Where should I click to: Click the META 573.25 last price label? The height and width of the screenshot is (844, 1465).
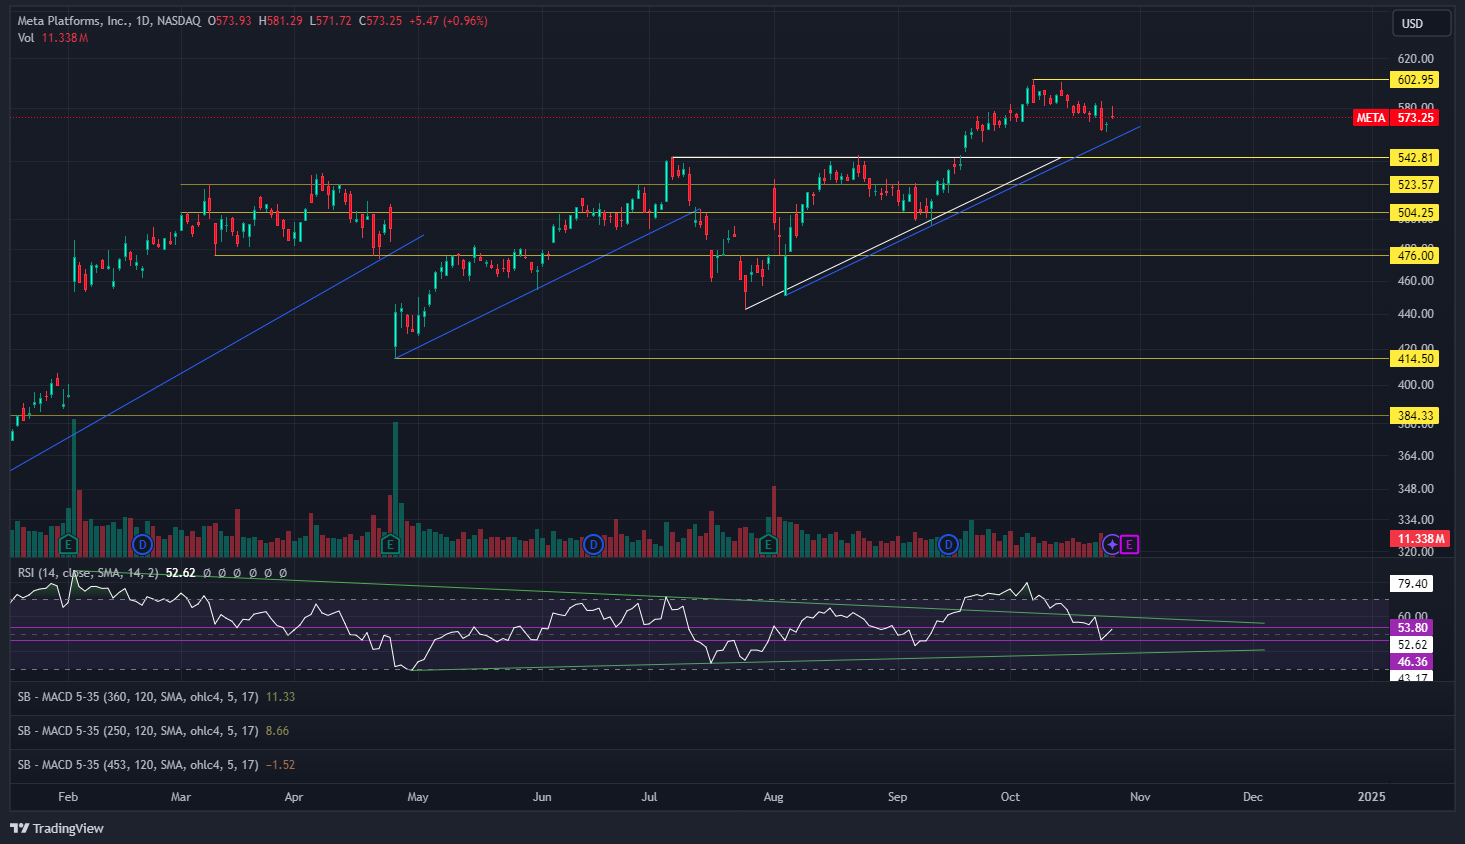(1395, 118)
